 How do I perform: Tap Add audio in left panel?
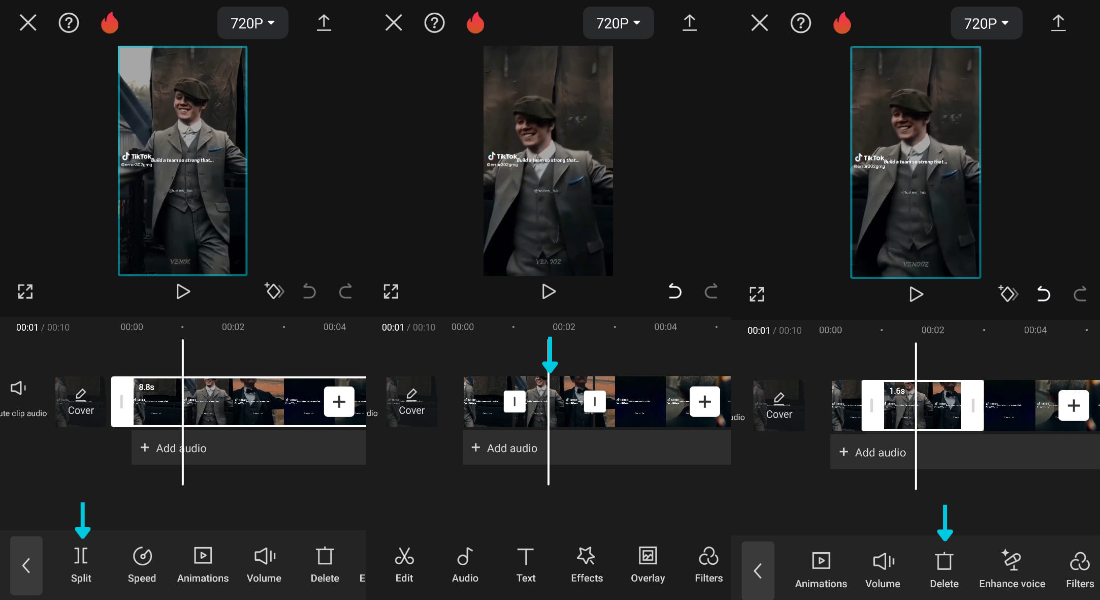[x=248, y=448]
